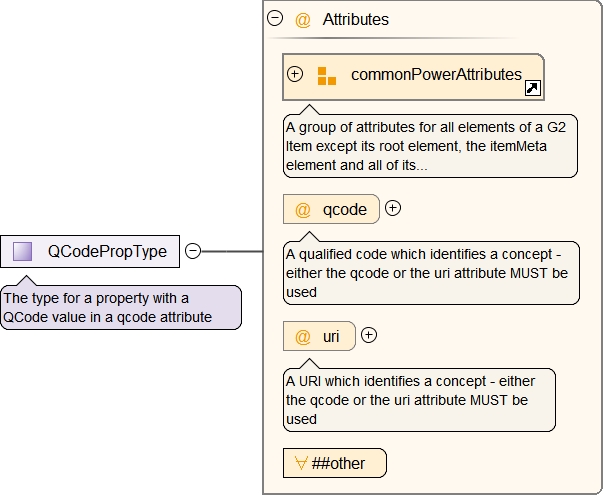Click the reference arrow icon on commonPowerAttributes
This screenshot has height=496, width=604.
click(533, 89)
